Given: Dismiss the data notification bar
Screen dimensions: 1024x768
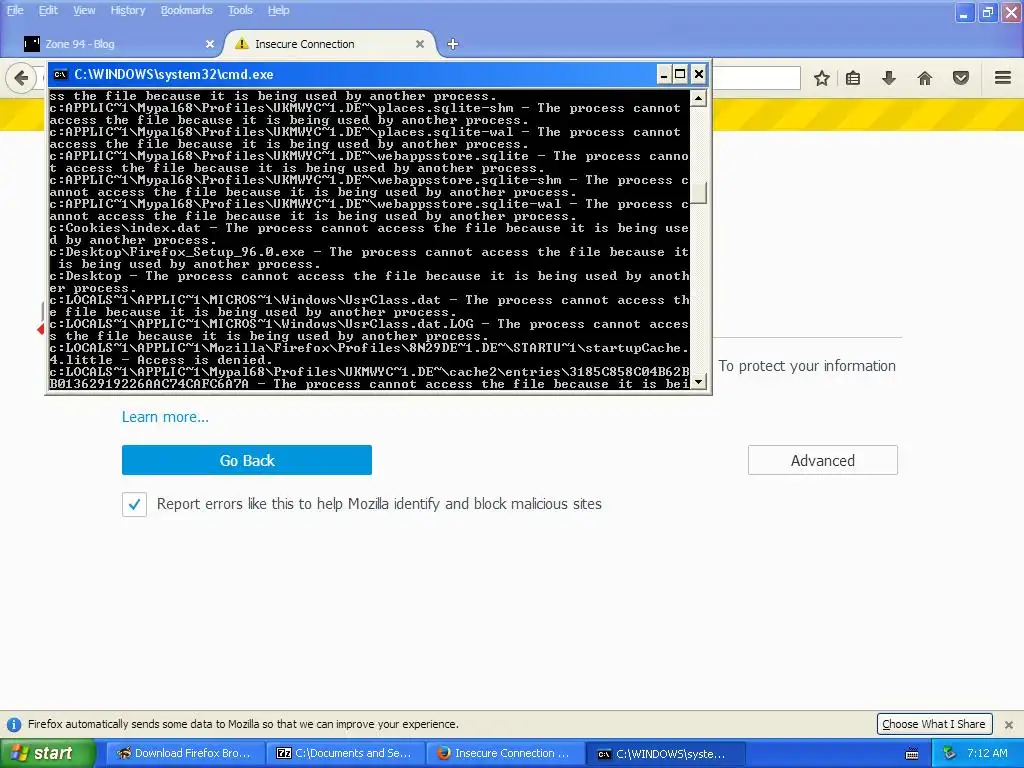Looking at the screenshot, I should coord(1009,724).
